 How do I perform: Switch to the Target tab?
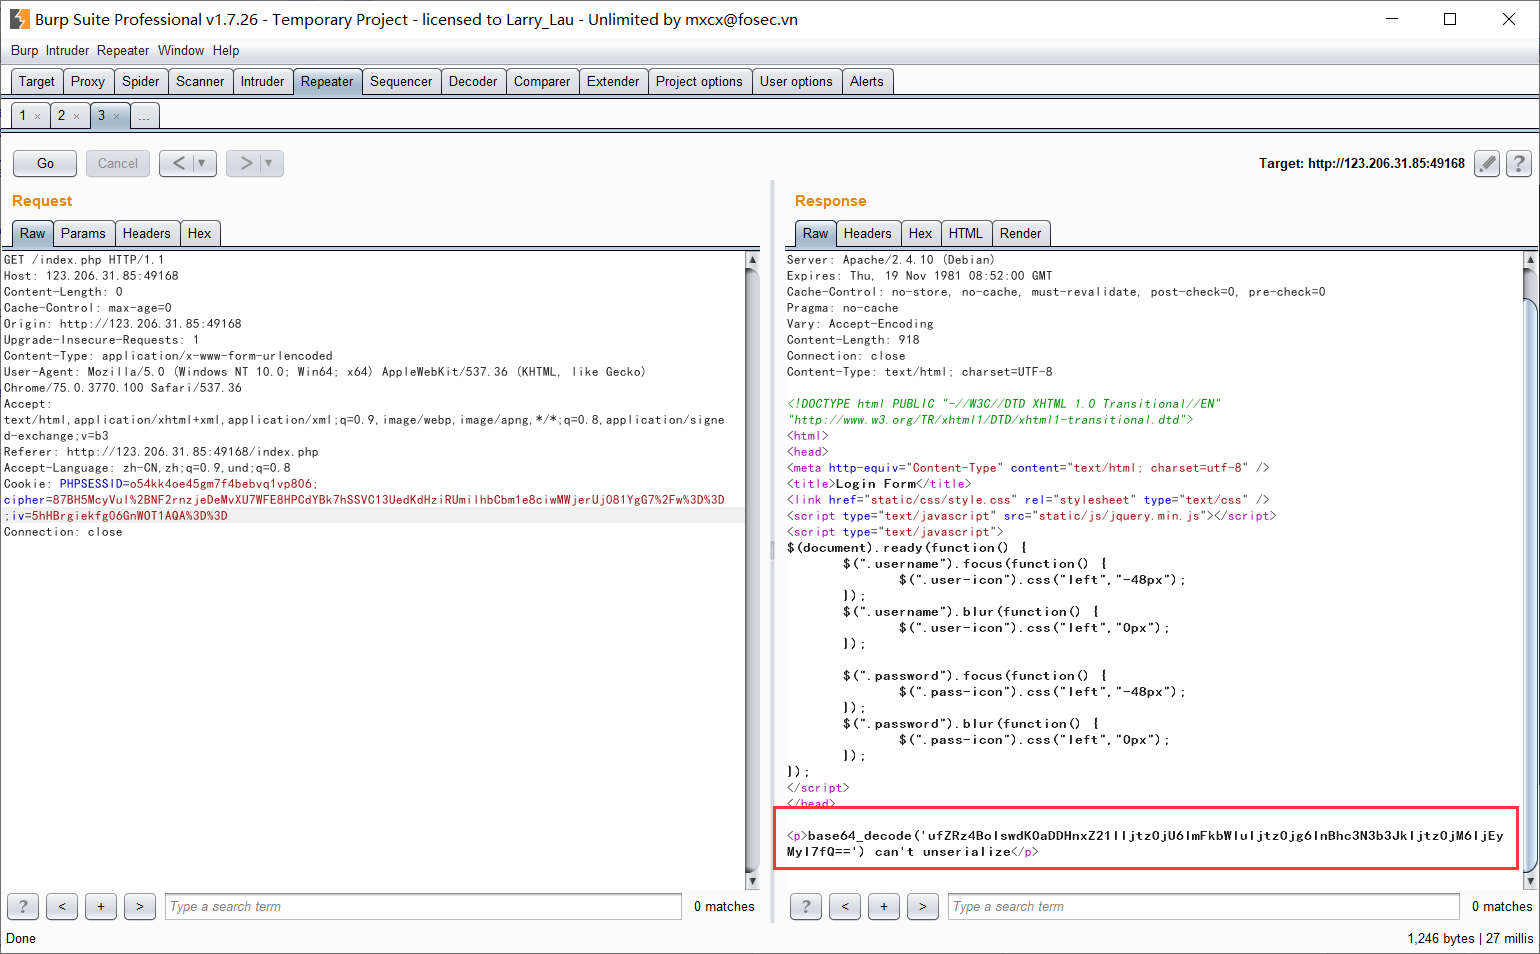pos(37,82)
